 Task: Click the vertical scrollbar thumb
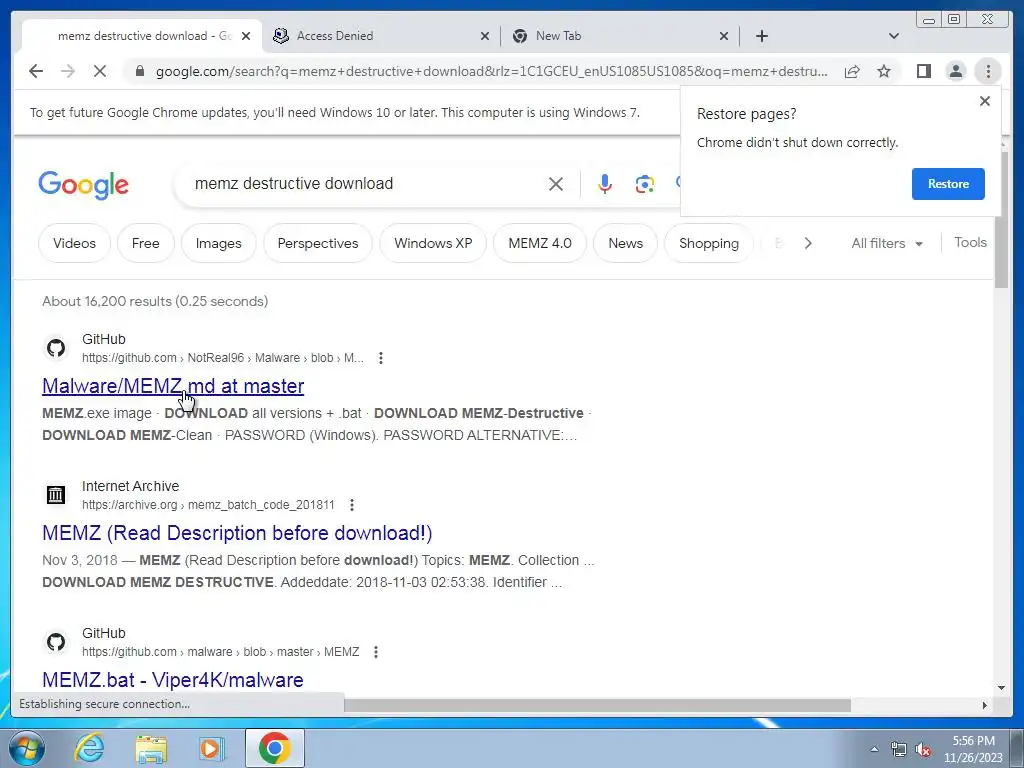[1002, 220]
